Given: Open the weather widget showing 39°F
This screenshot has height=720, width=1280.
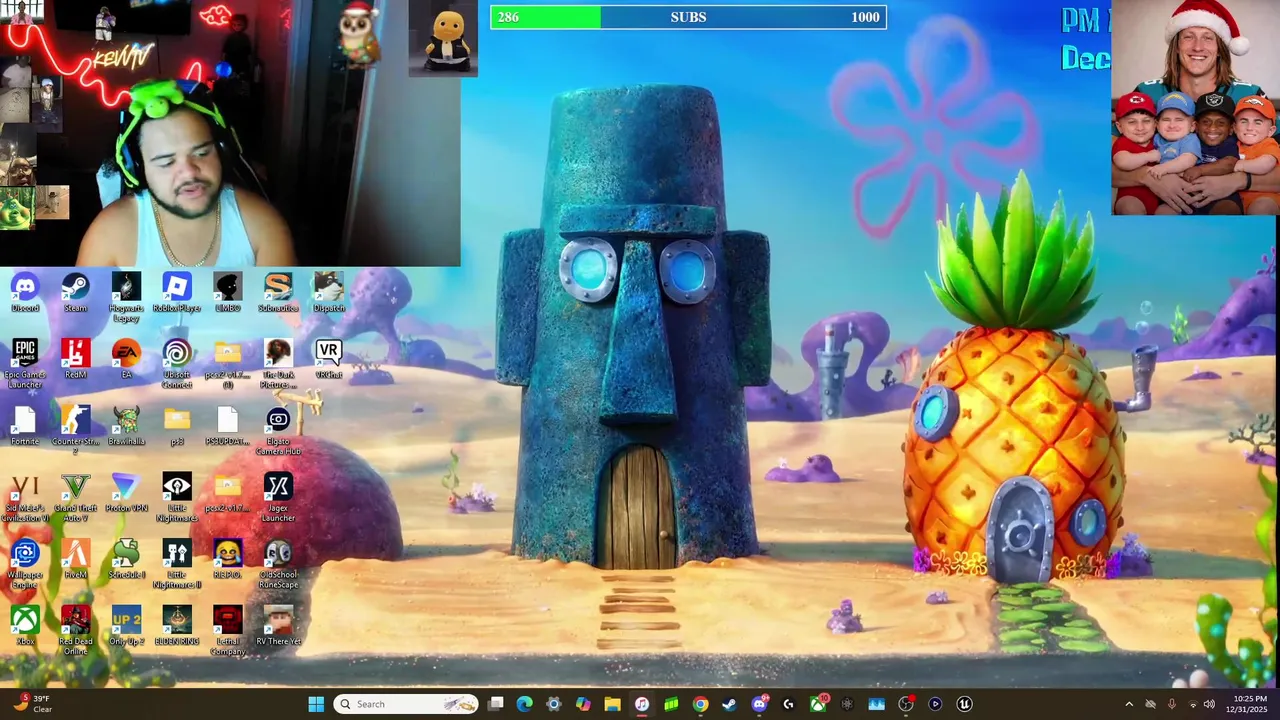Looking at the screenshot, I should pos(31,704).
